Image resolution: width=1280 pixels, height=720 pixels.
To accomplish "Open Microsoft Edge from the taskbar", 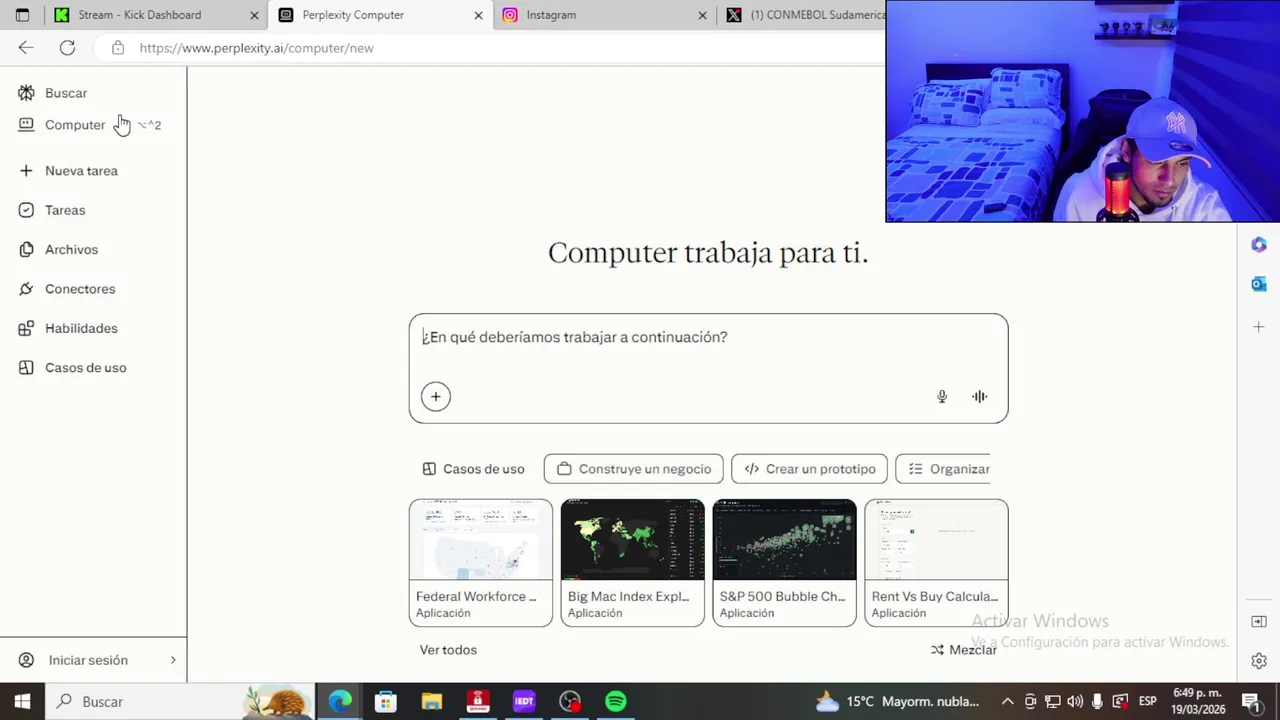I will click(340, 702).
